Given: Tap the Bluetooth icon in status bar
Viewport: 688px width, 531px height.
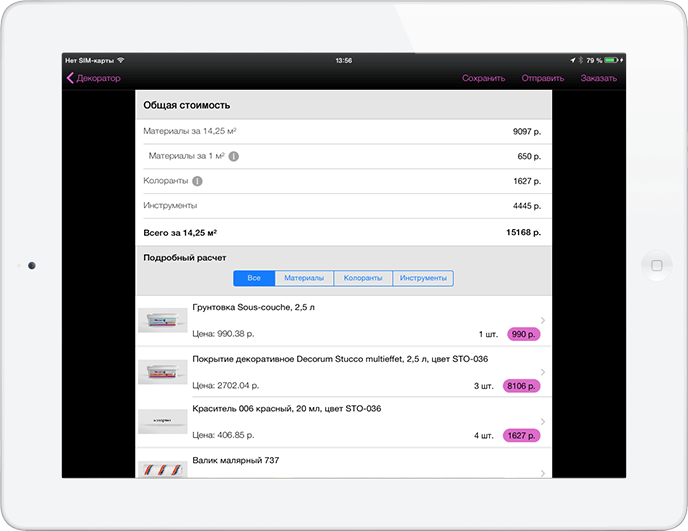Looking at the screenshot, I should (579, 61).
